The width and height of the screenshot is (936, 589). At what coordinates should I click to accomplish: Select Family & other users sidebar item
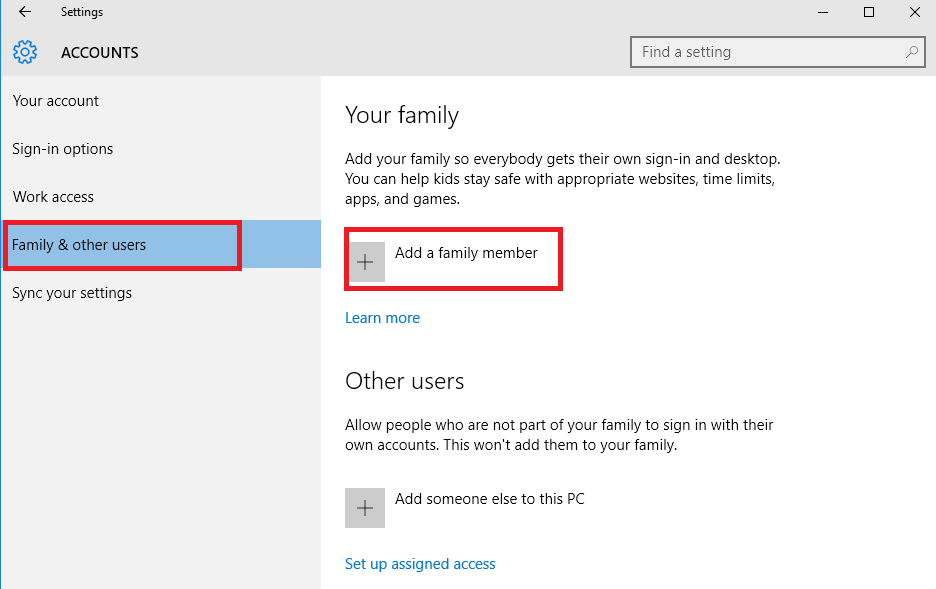point(79,245)
